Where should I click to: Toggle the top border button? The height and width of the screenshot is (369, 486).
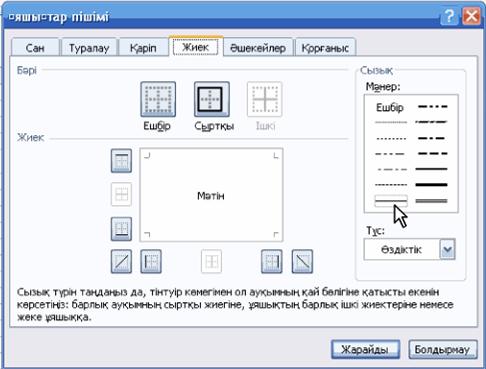click(x=121, y=161)
